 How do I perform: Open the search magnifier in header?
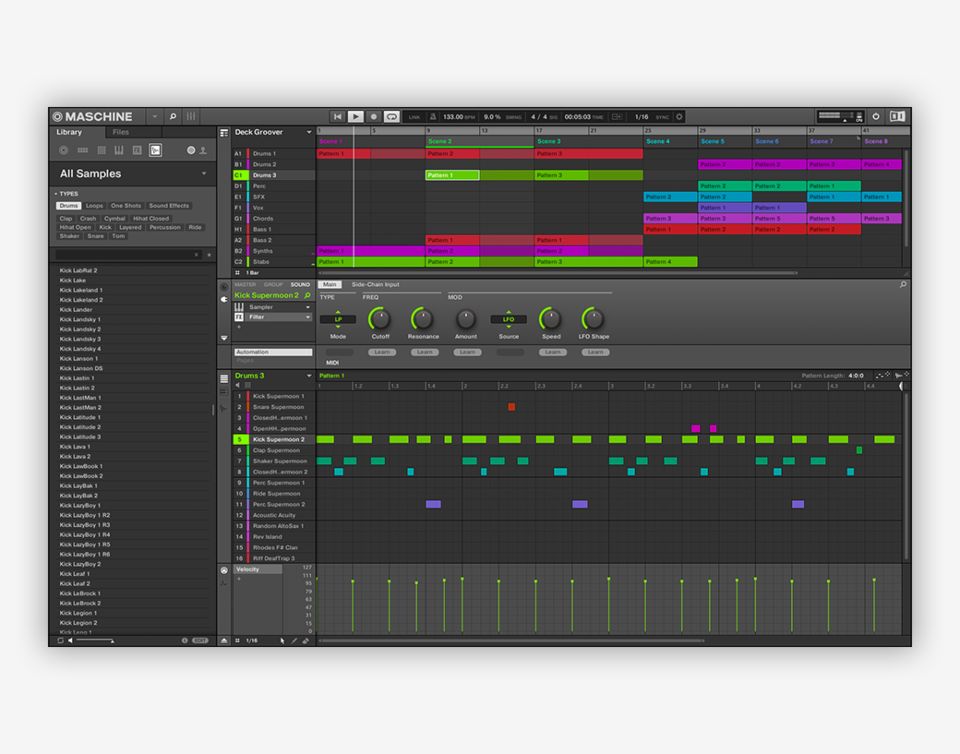point(172,117)
